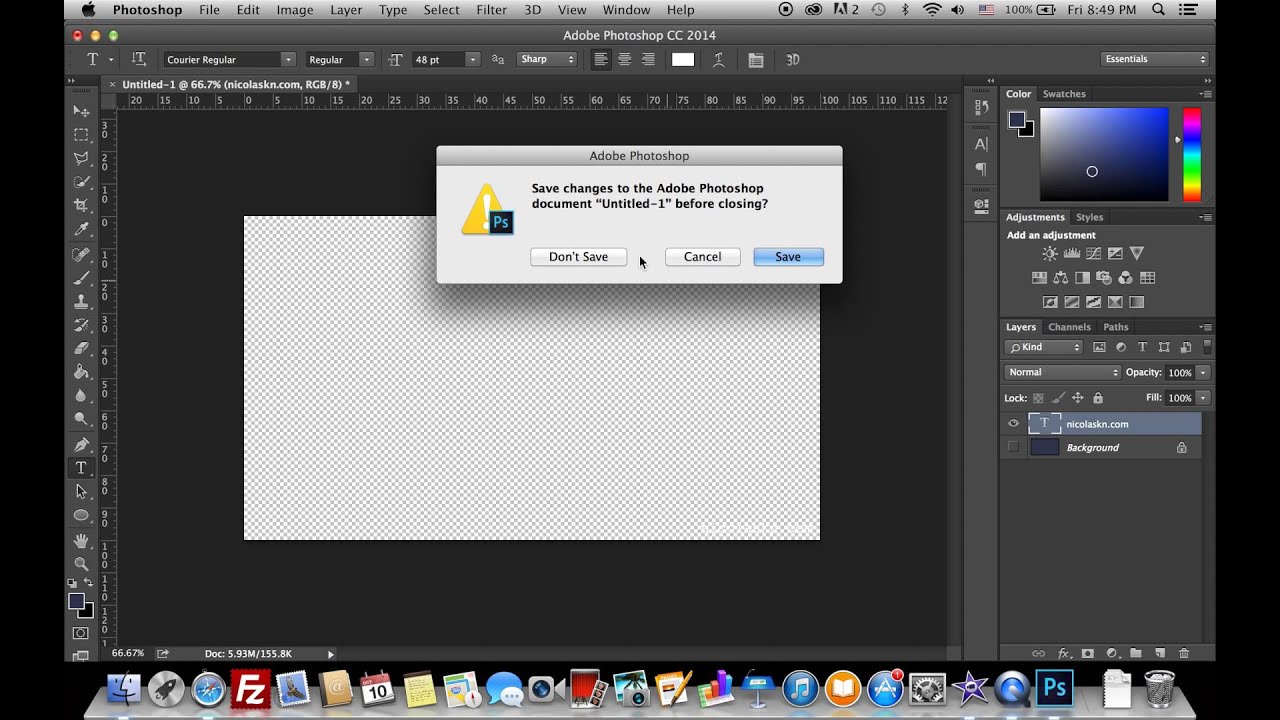The image size is (1280, 720).
Task: Add a Curves adjustment
Action: 1093,254
